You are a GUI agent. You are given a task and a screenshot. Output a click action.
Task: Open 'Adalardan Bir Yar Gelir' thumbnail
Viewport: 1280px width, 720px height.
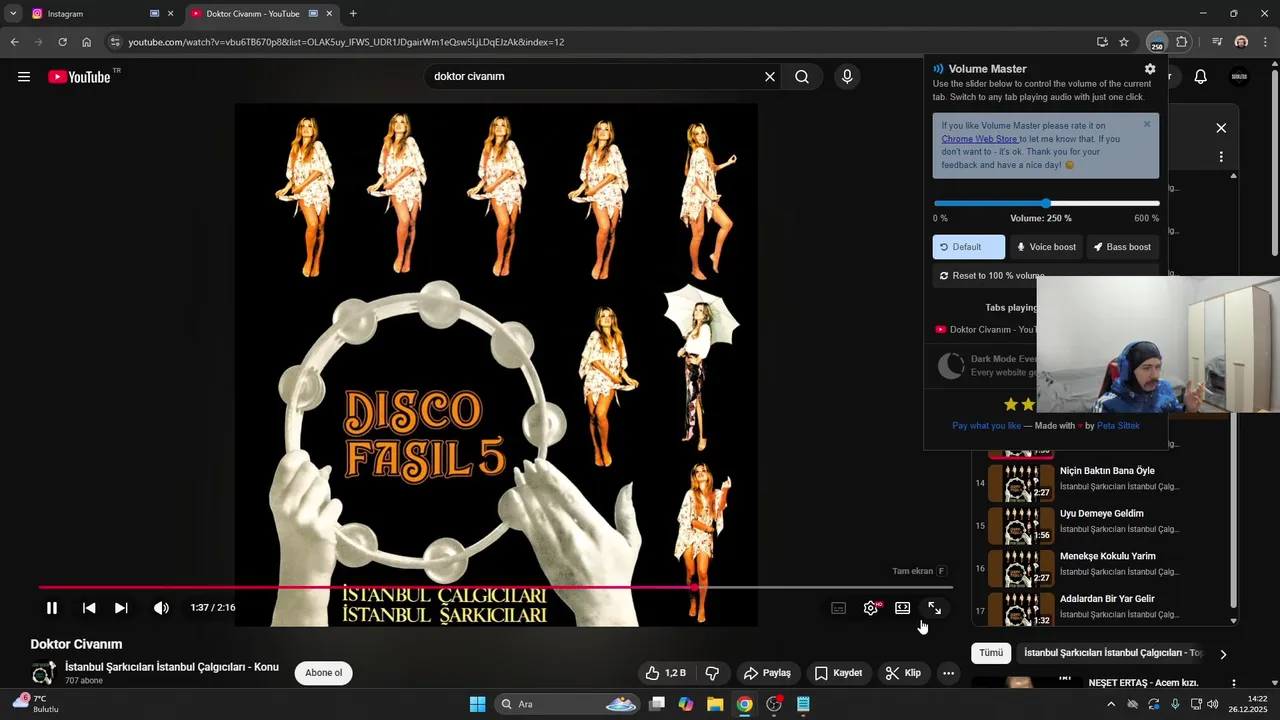(x=1021, y=610)
